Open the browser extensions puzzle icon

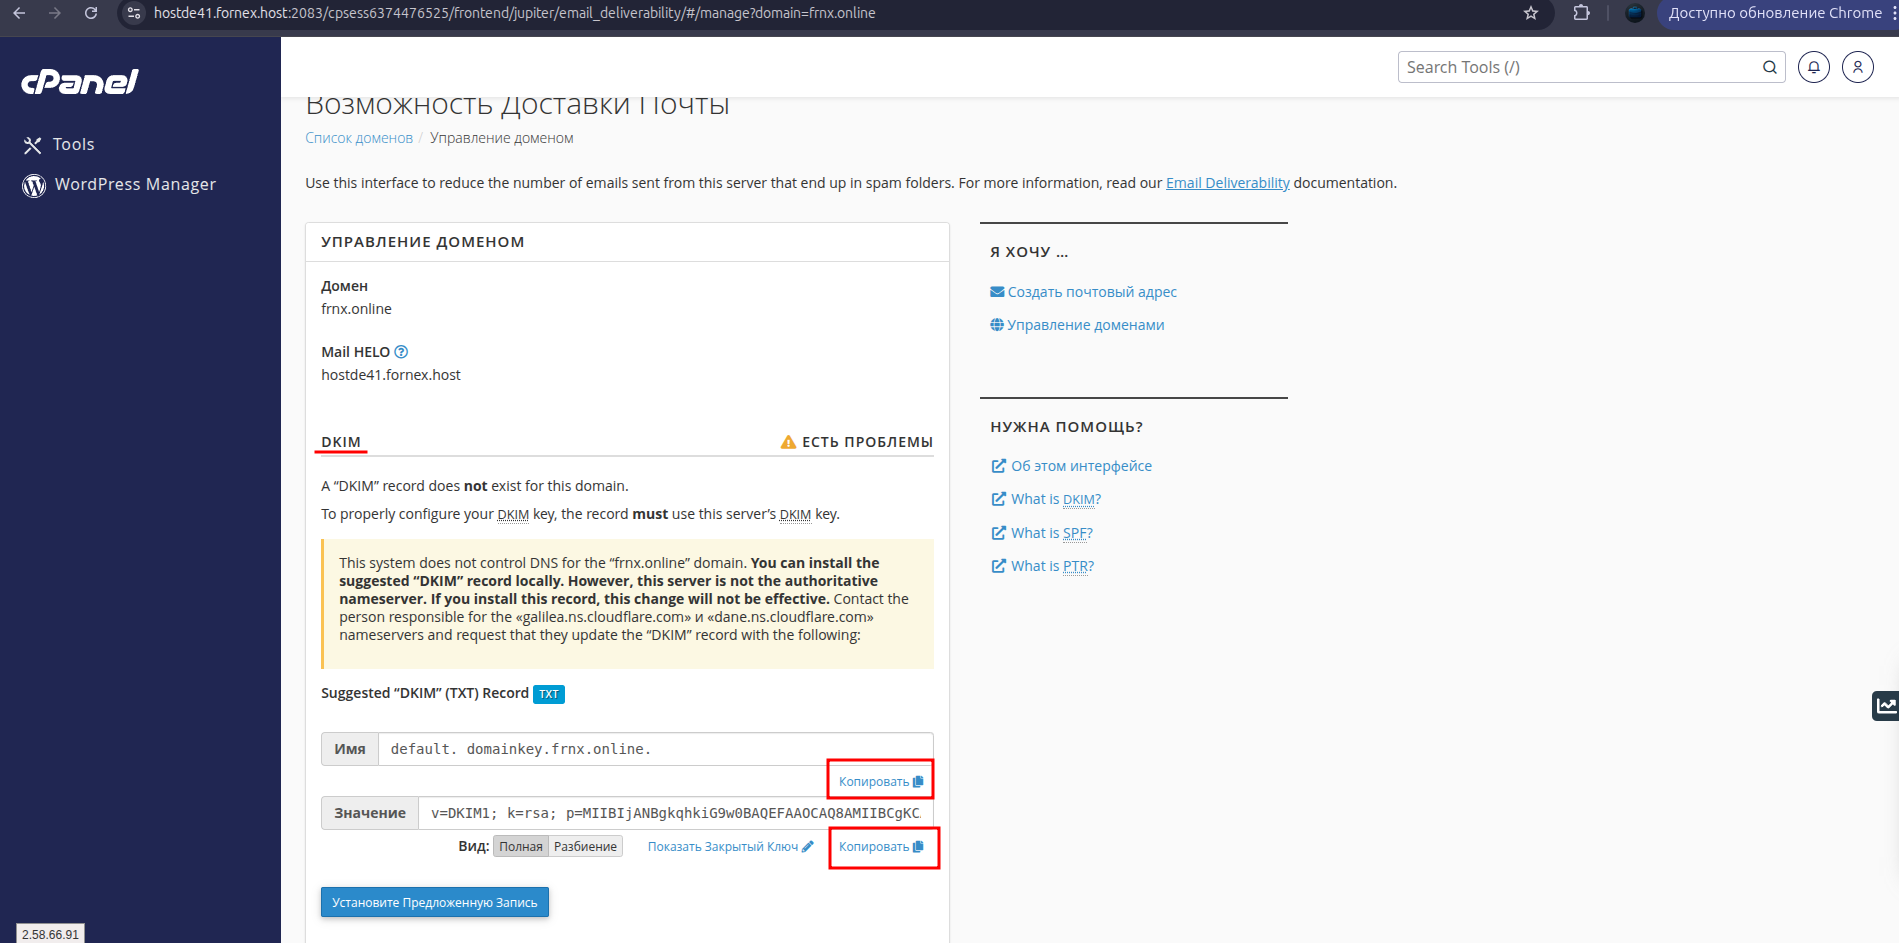tap(1581, 13)
